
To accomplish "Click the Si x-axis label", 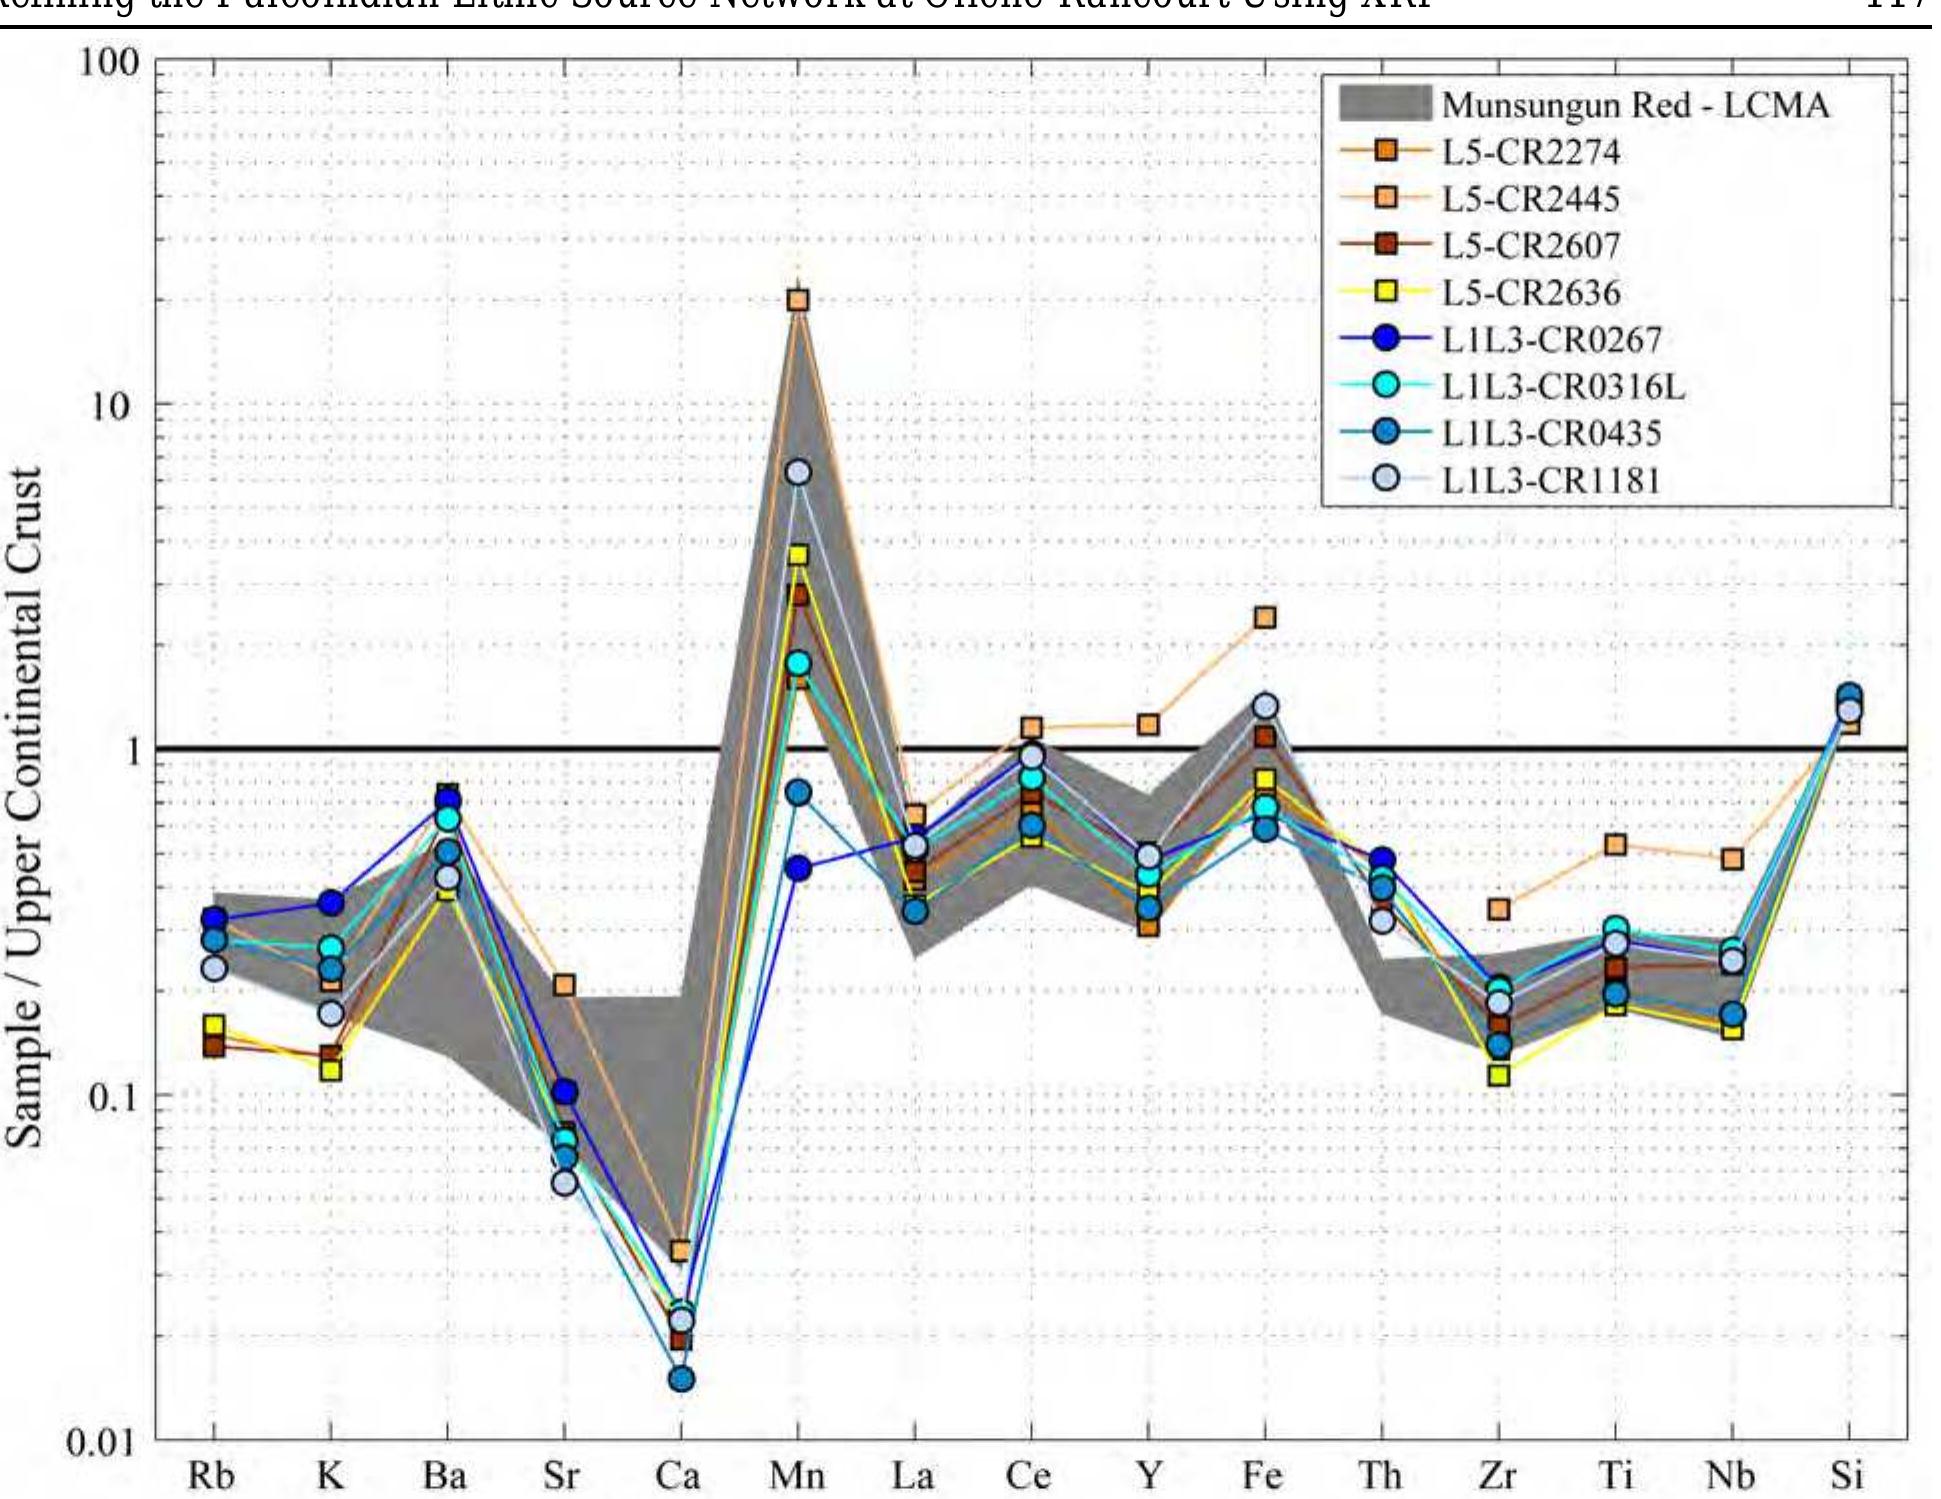I will tap(1848, 1476).
